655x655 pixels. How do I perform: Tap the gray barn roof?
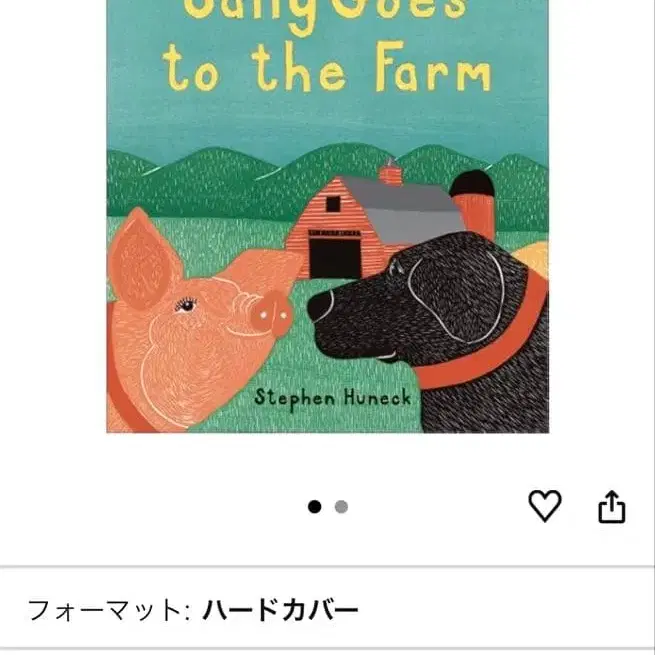click(x=401, y=209)
